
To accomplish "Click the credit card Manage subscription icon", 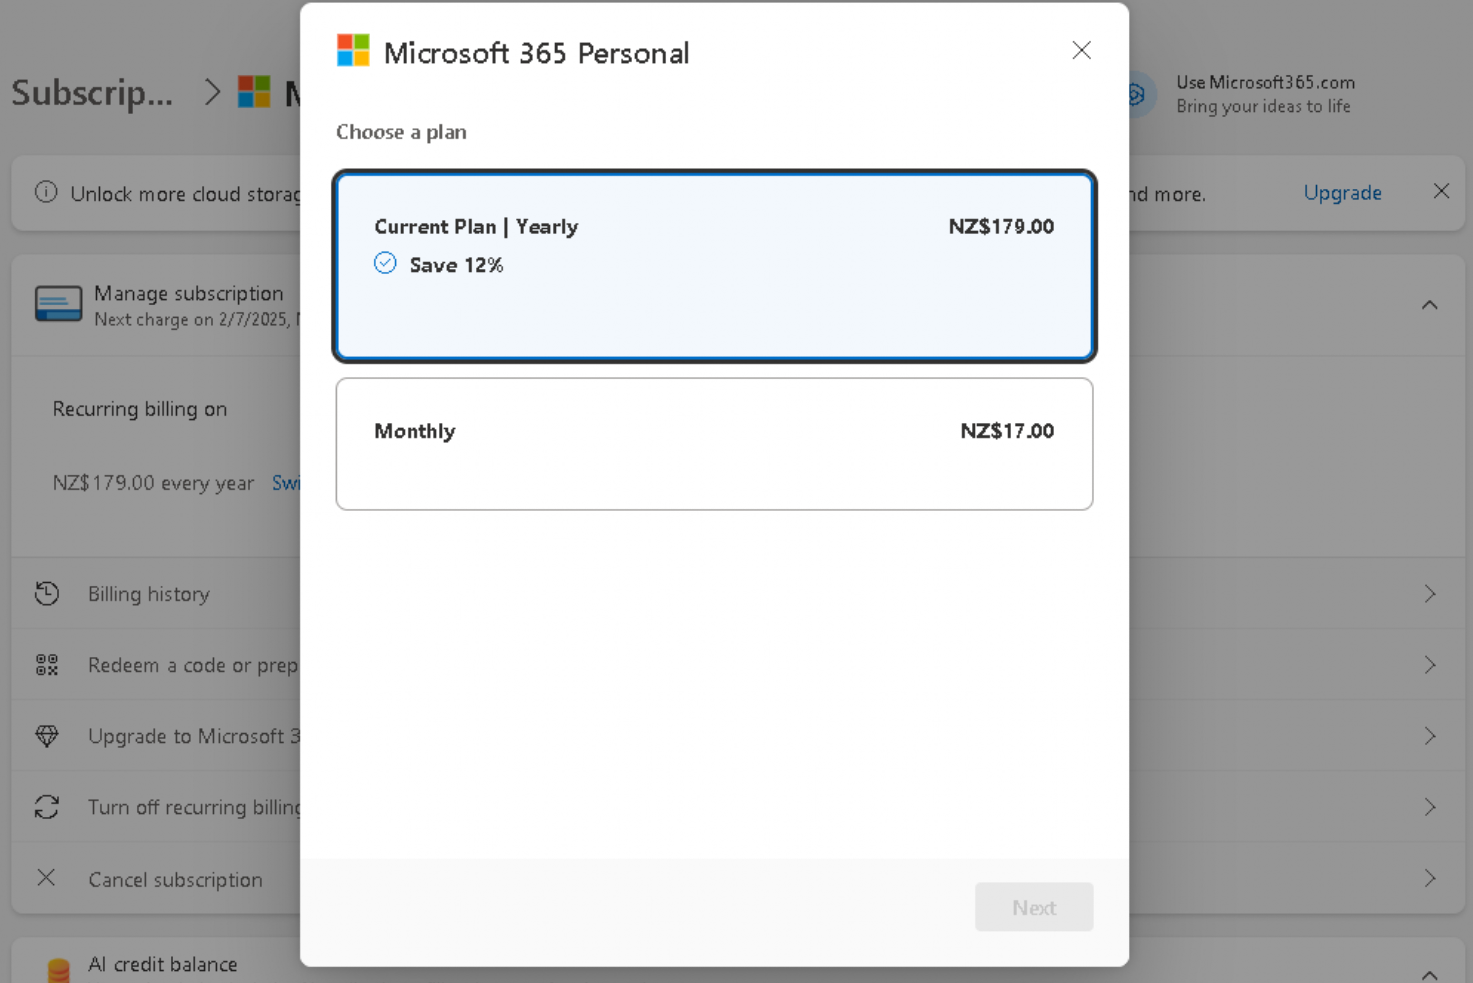I will pyautogui.click(x=58, y=304).
